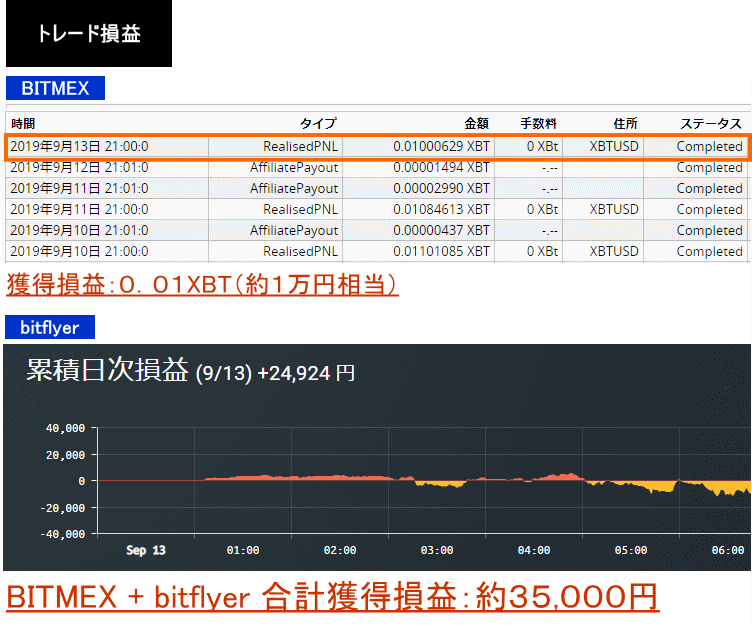Select the 0.00001494 XBT AffiliatePayout amount
This screenshot has height=625, width=752.
pos(441,167)
